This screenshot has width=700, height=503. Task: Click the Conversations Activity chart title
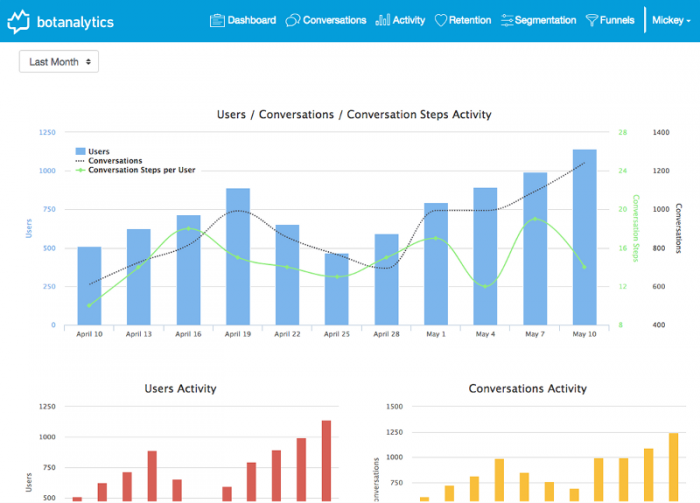528,389
